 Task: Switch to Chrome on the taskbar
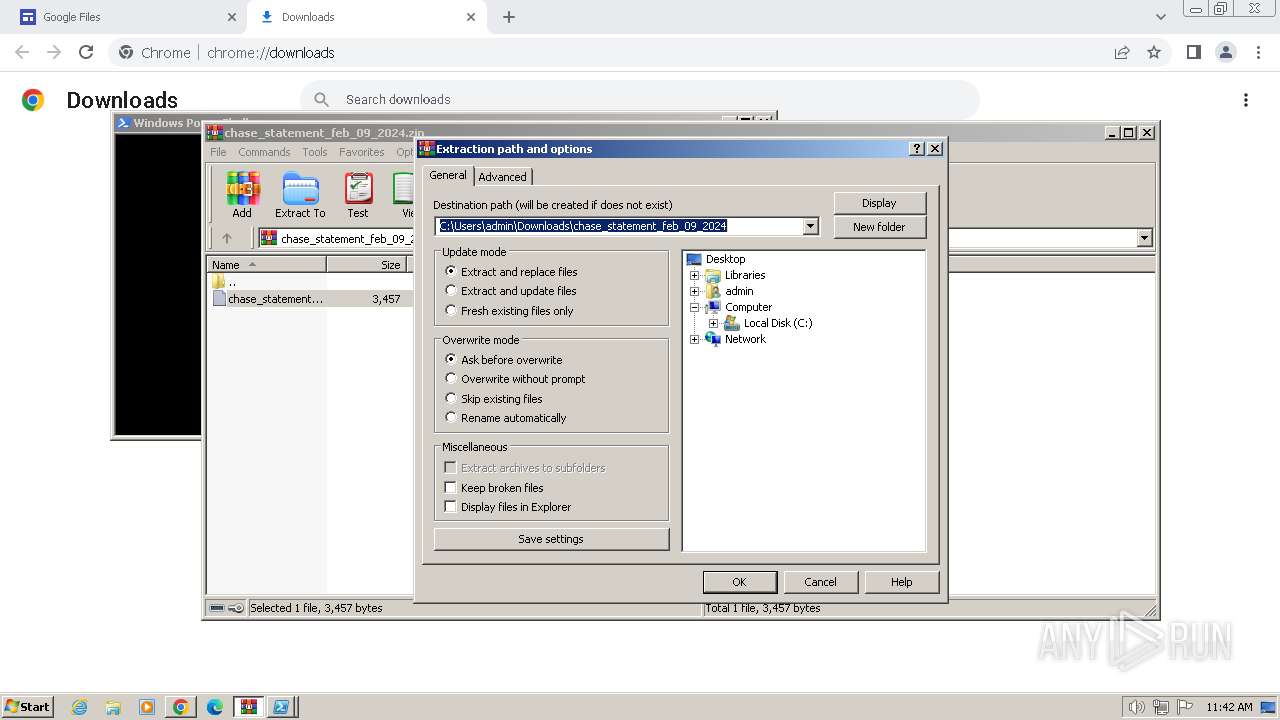click(x=181, y=707)
